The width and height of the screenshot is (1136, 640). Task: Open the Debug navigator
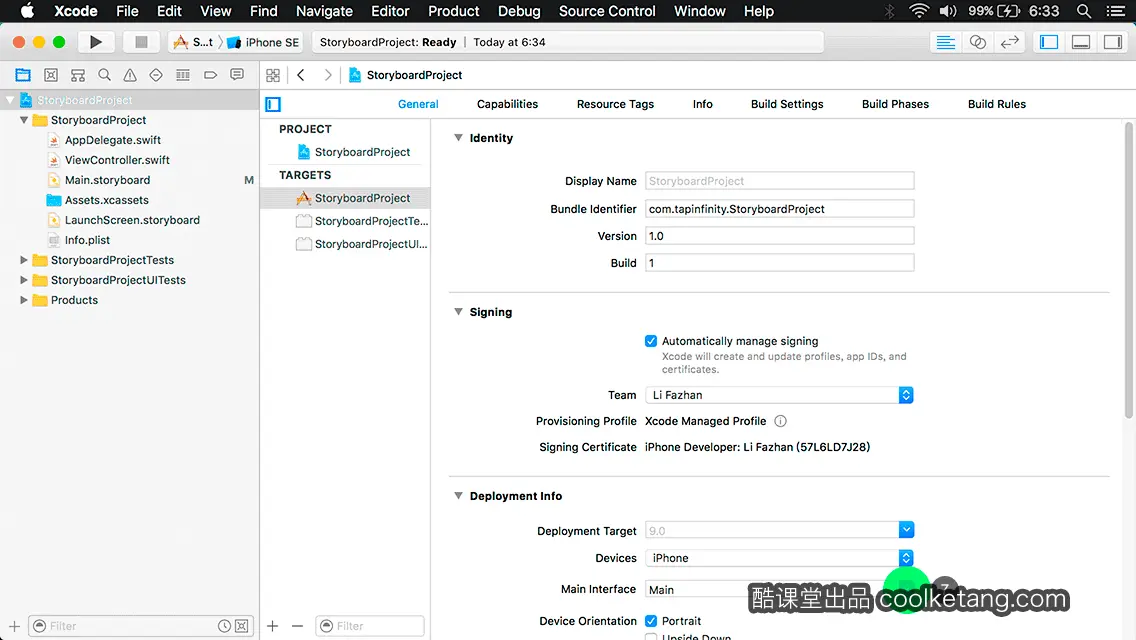click(183, 75)
